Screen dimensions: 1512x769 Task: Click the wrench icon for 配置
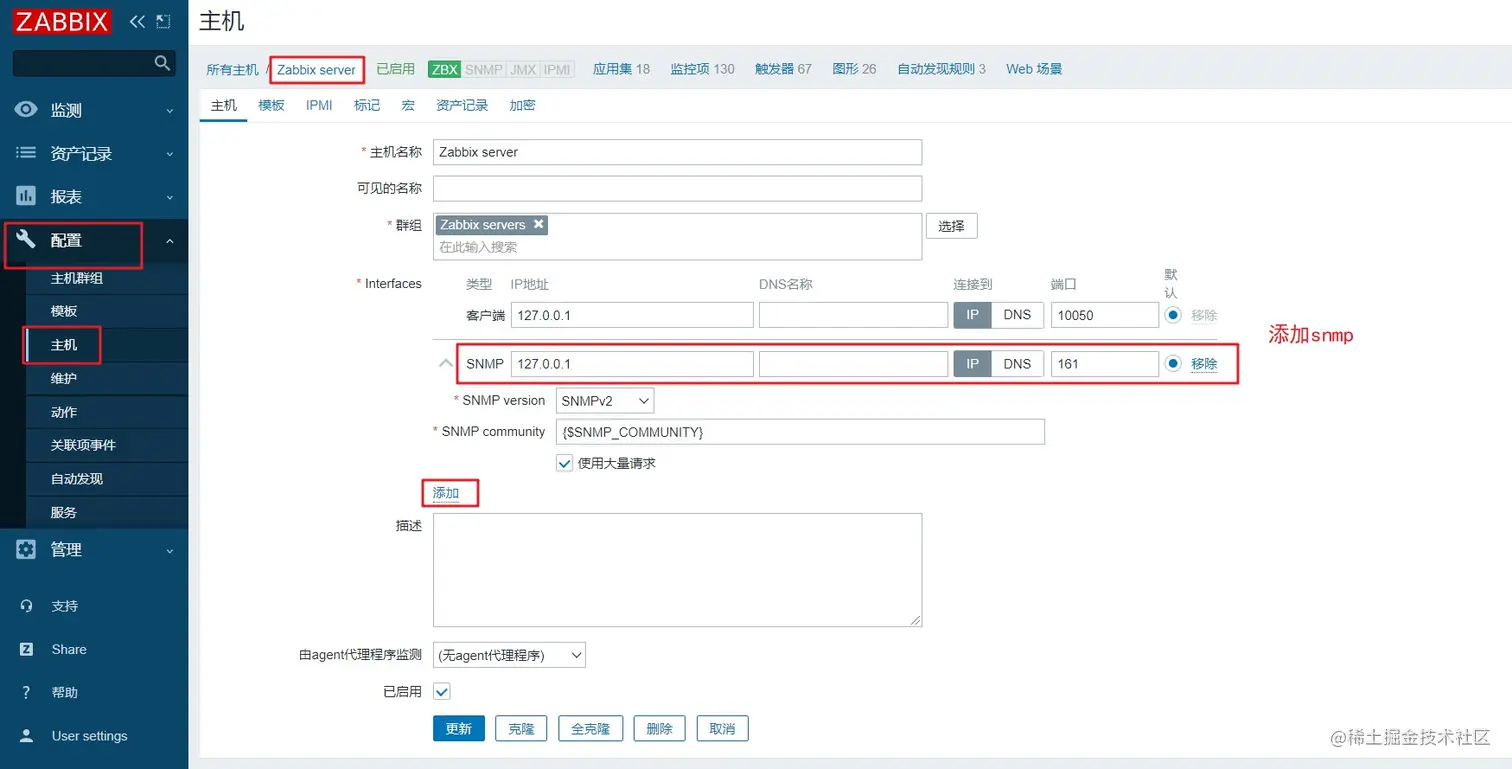tap(26, 240)
